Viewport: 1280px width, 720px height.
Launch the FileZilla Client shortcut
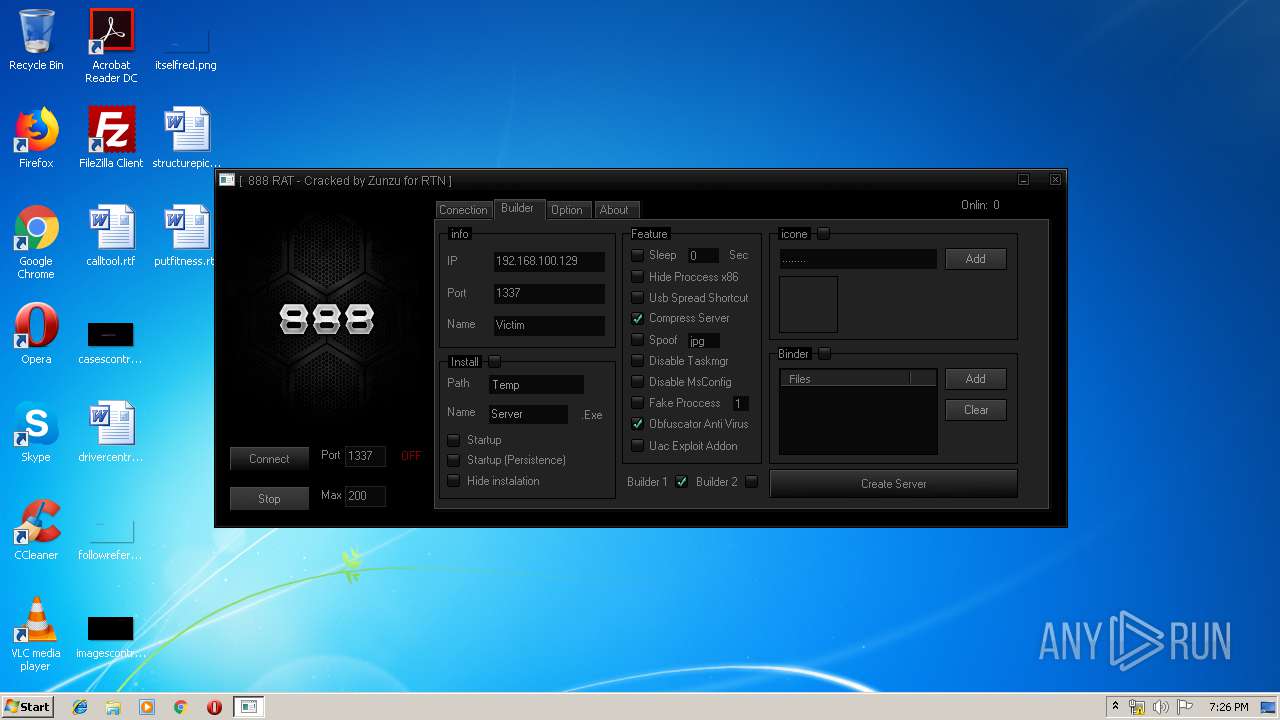click(x=111, y=138)
